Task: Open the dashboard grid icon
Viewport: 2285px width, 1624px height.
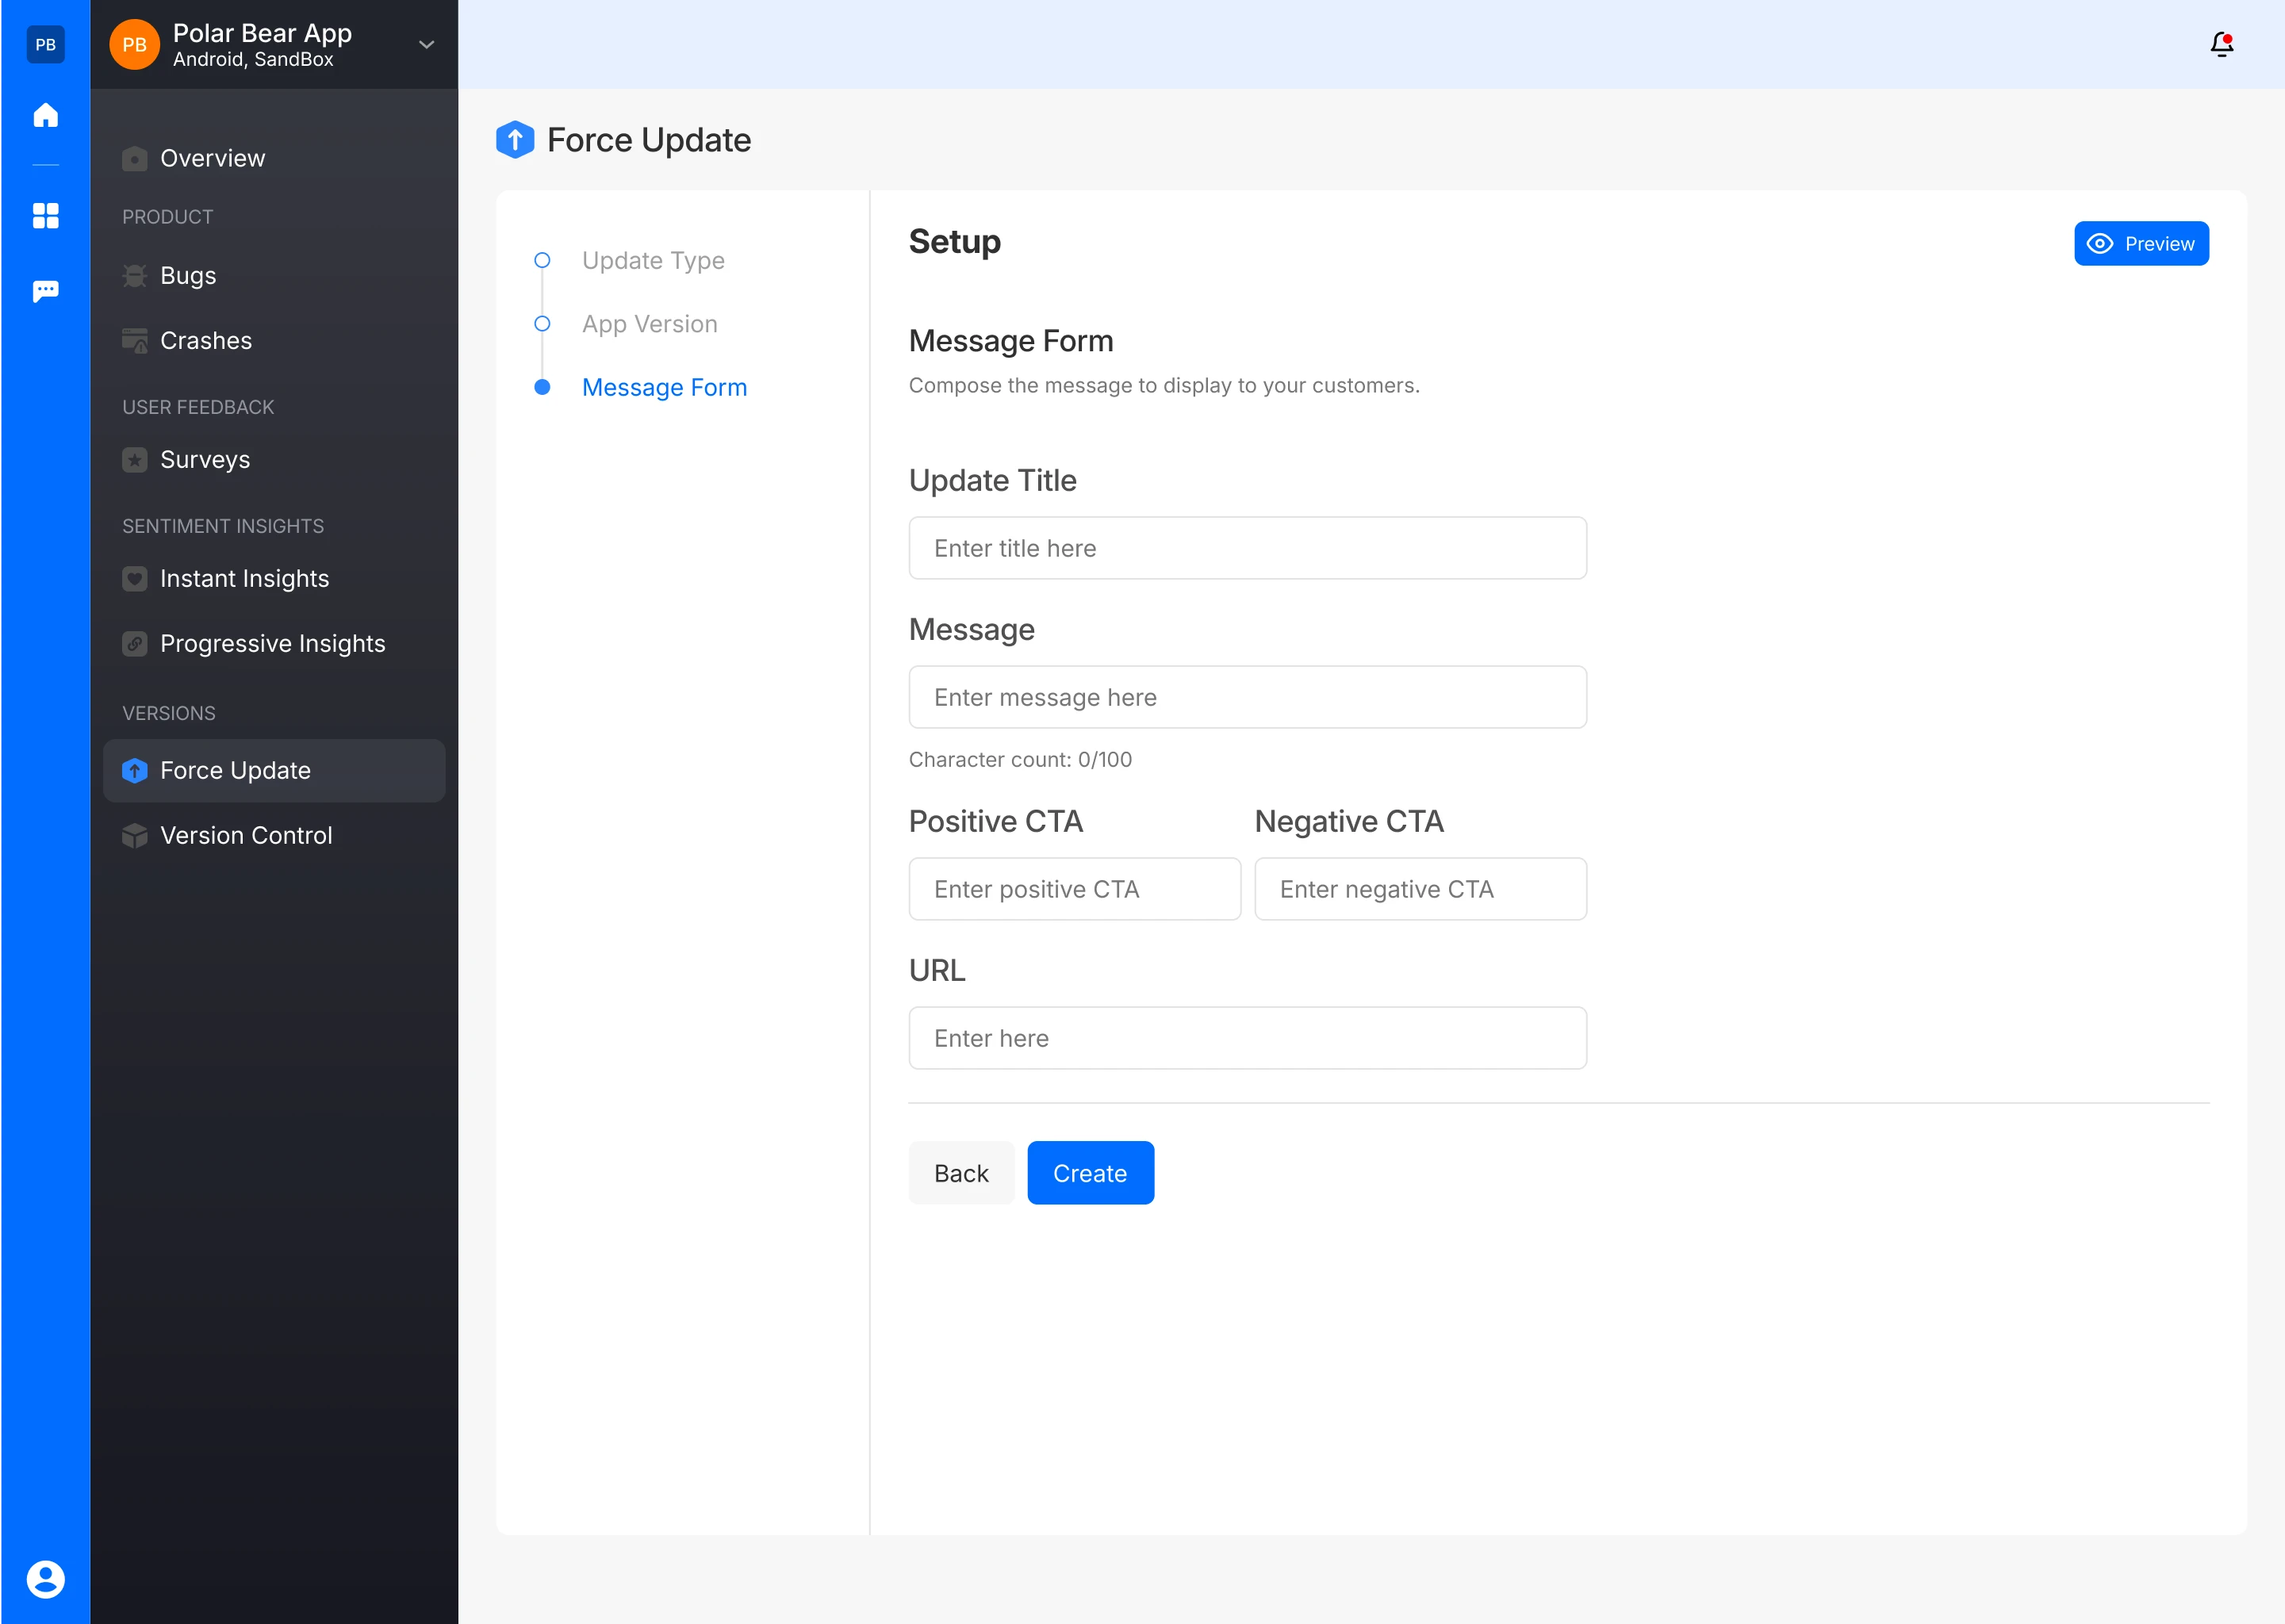Action: point(45,215)
